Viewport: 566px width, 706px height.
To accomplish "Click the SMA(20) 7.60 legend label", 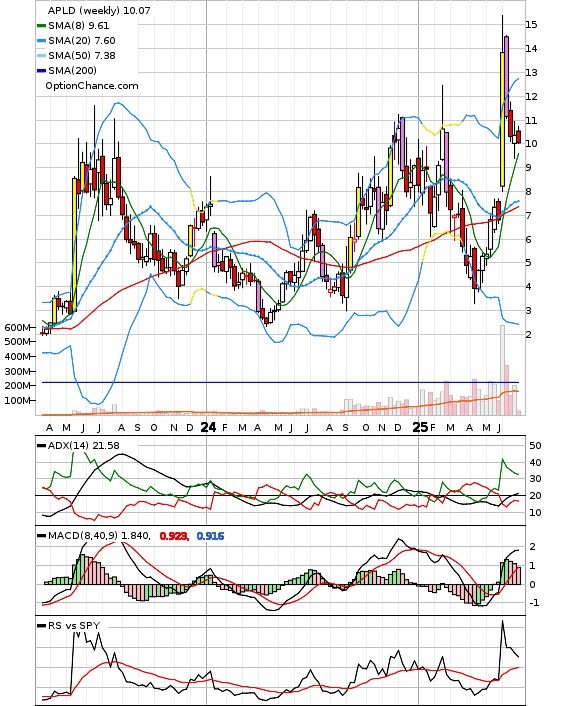I will tap(82, 41).
